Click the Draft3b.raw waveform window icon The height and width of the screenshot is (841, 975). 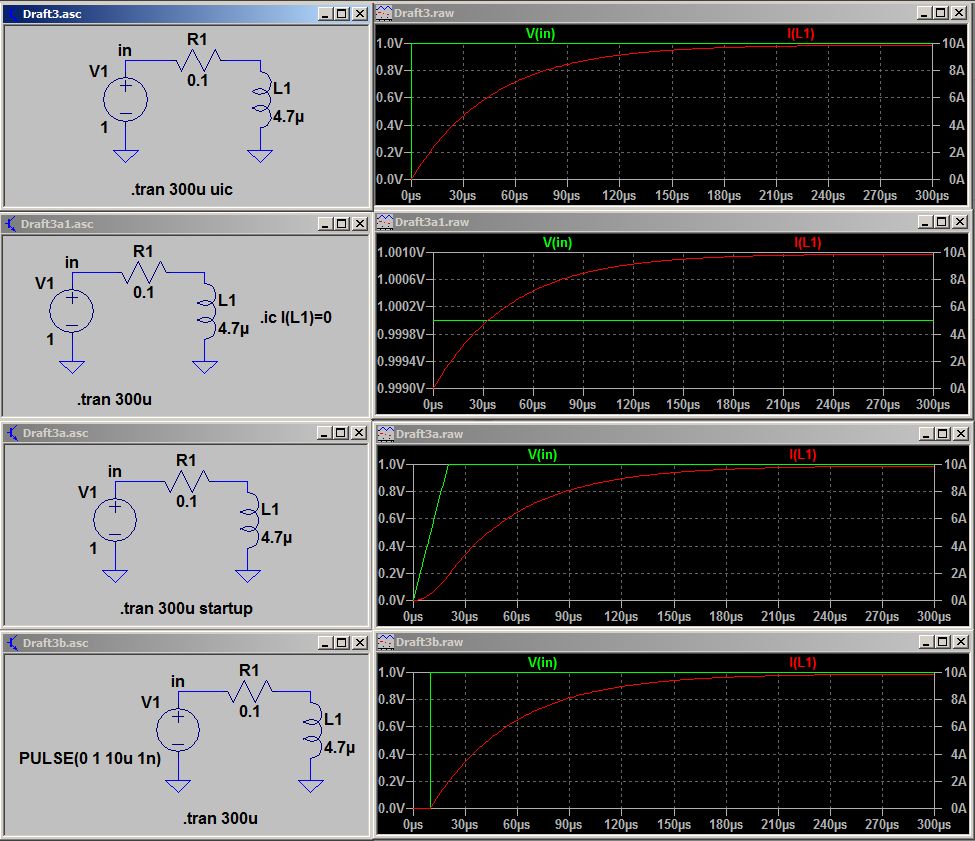coord(386,641)
